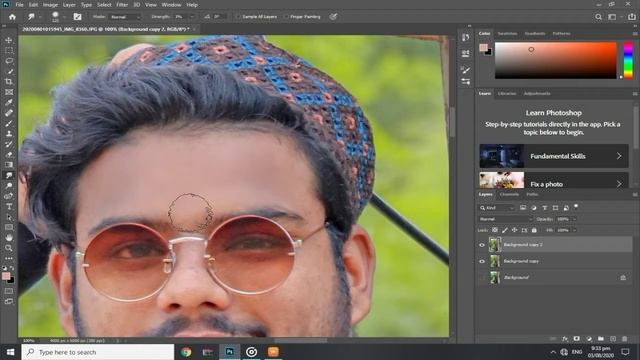Select the Gradient tool

coord(9,165)
